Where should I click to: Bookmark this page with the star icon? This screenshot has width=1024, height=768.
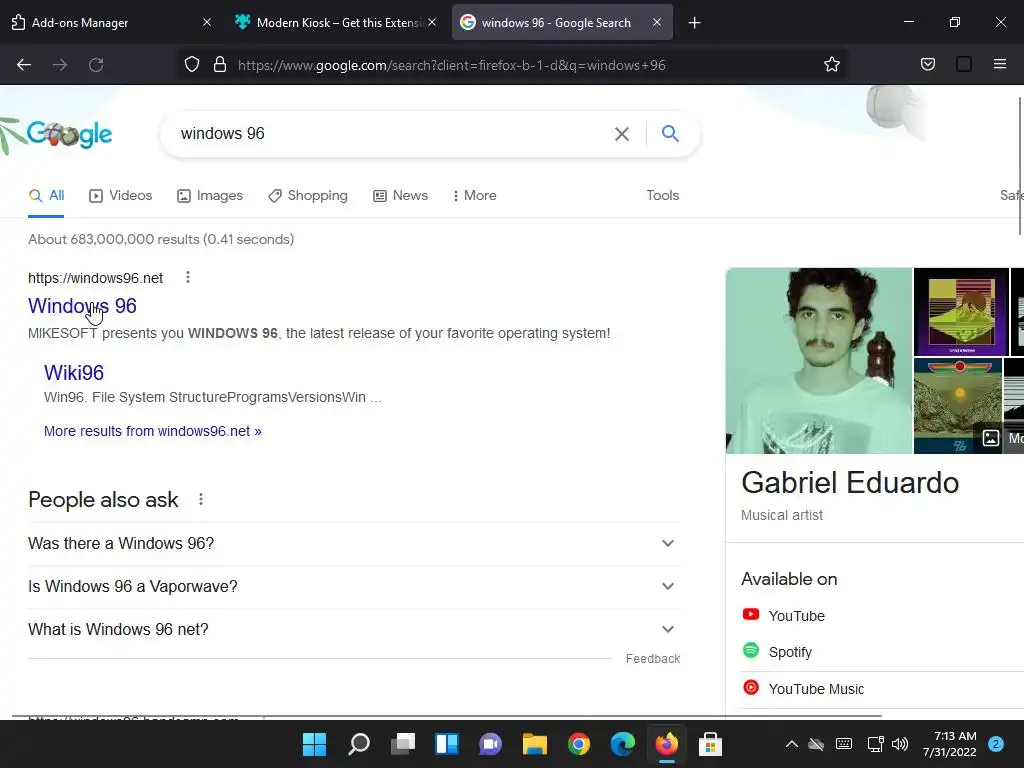tap(831, 65)
